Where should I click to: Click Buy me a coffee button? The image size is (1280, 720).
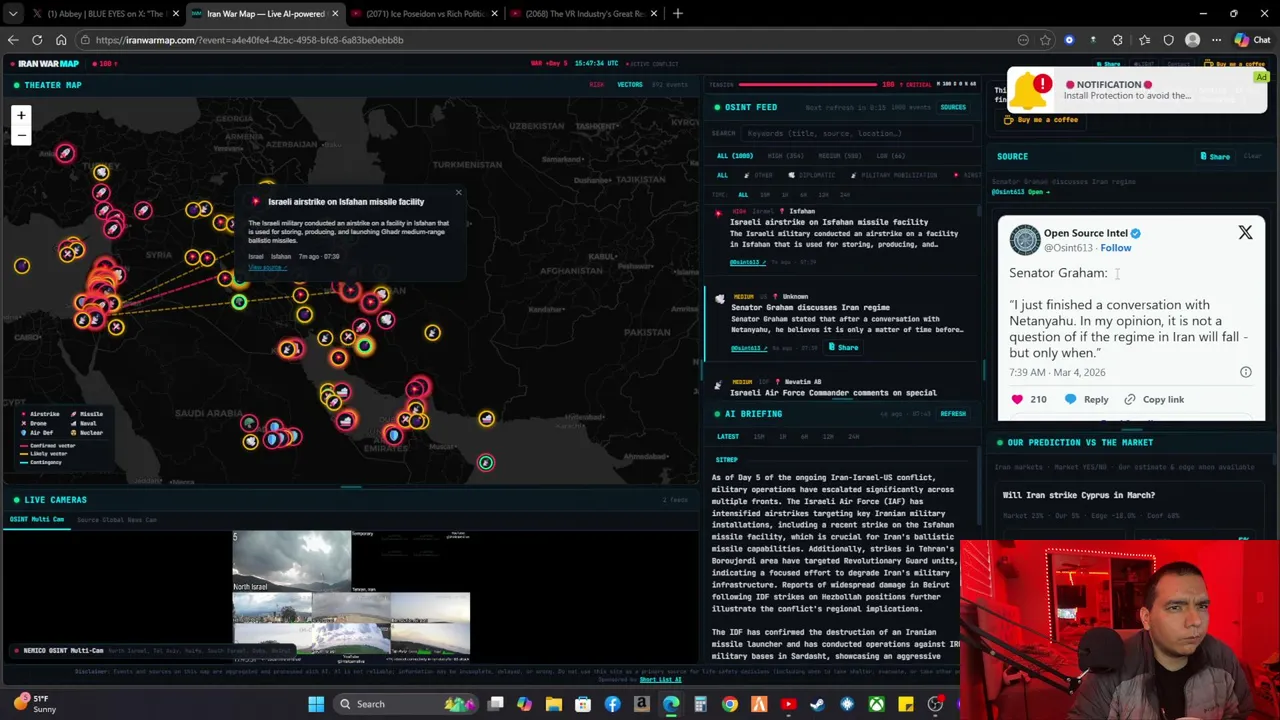pyautogui.click(x=1043, y=120)
